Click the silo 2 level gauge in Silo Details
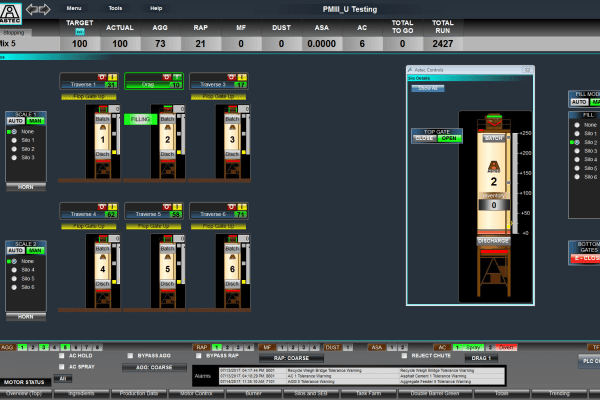Image resolution: width=600 pixels, height=400 pixels. point(515,183)
